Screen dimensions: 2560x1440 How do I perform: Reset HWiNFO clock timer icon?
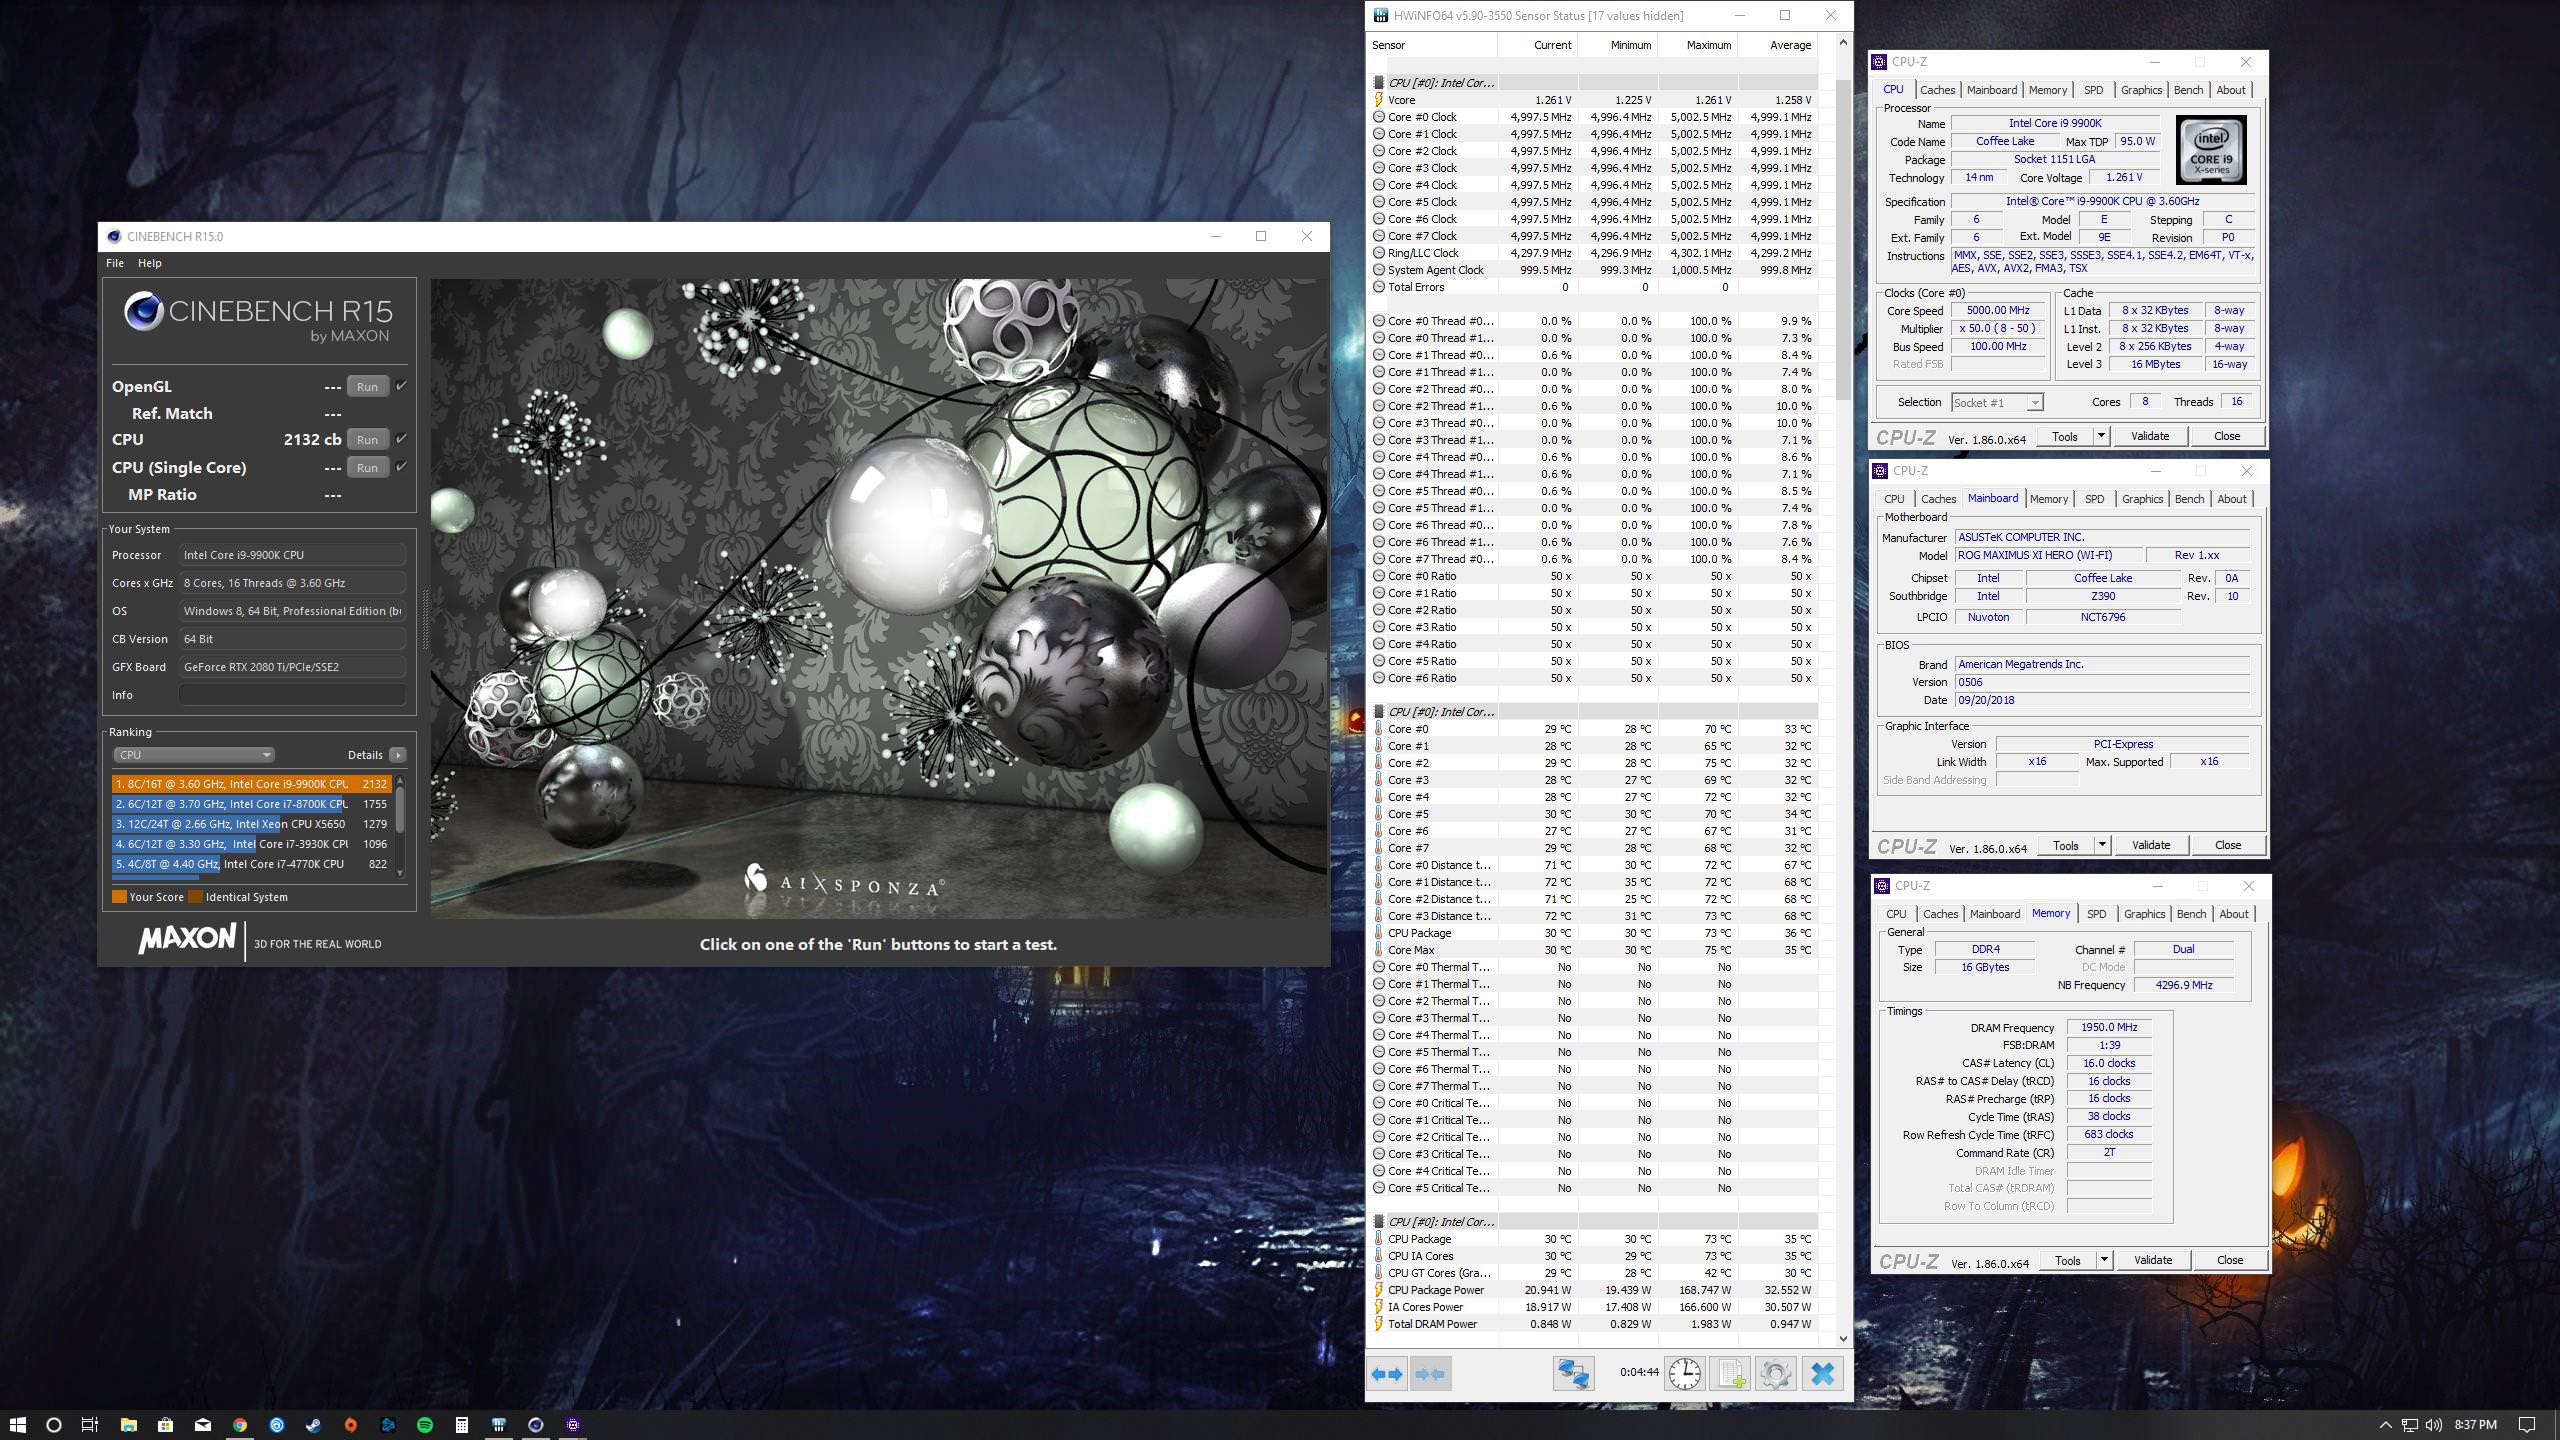tap(1684, 1373)
